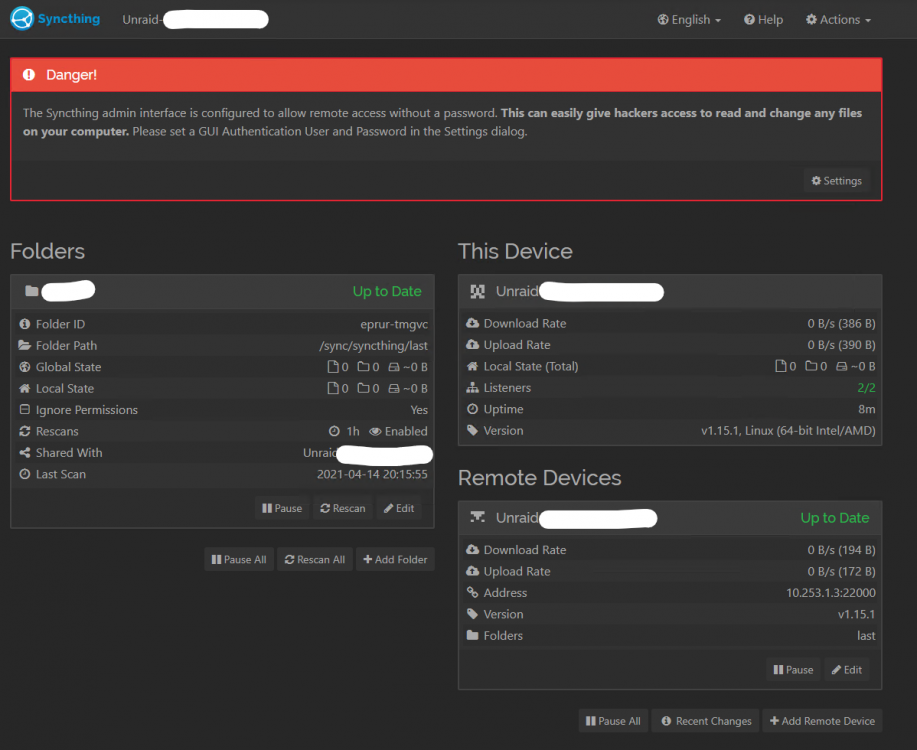The image size is (917, 750).
Task: Open Settings from the Danger warning
Action: 836,181
